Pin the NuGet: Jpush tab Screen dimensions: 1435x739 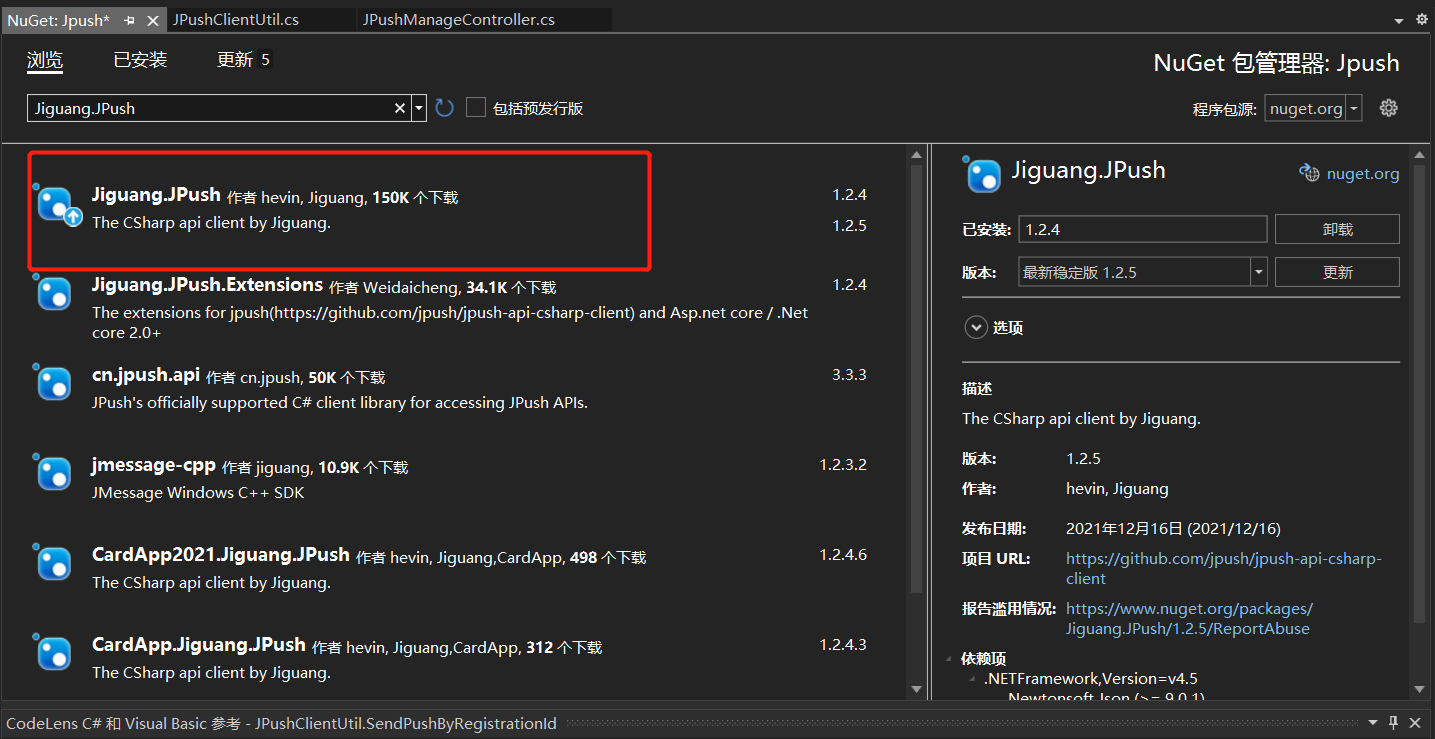click(x=129, y=20)
